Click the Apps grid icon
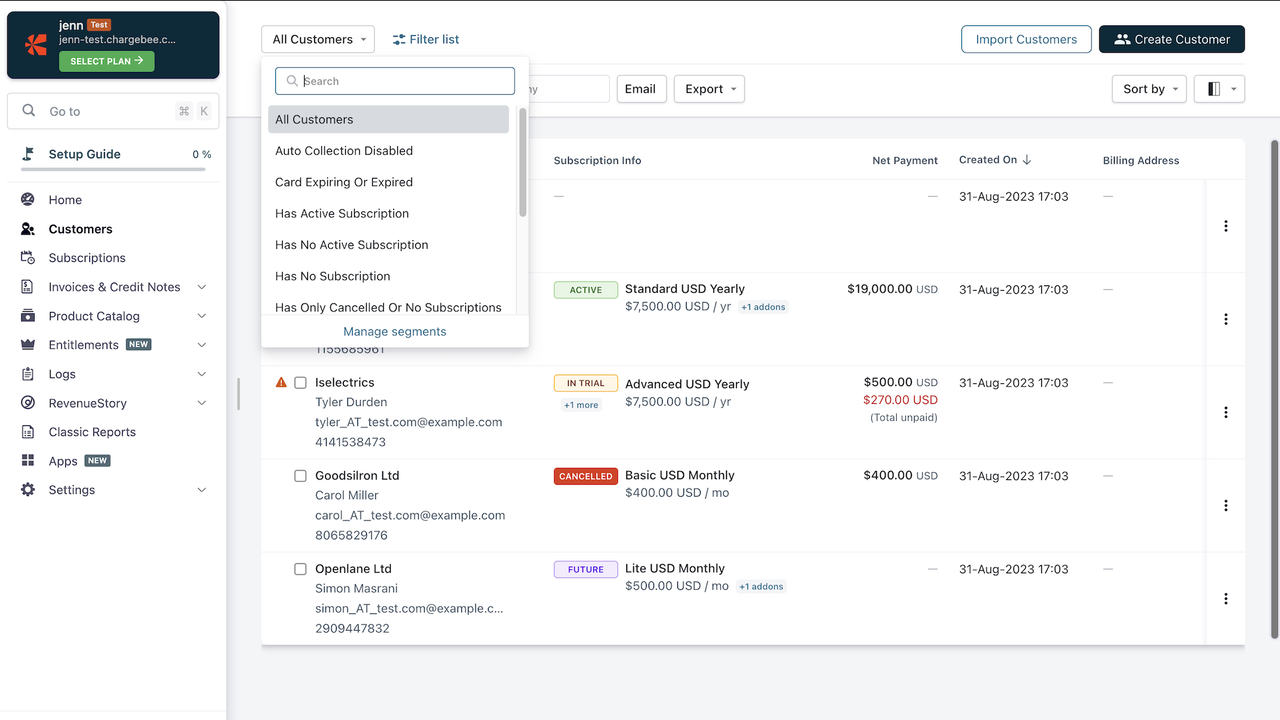This screenshot has width=1280, height=720. point(28,461)
